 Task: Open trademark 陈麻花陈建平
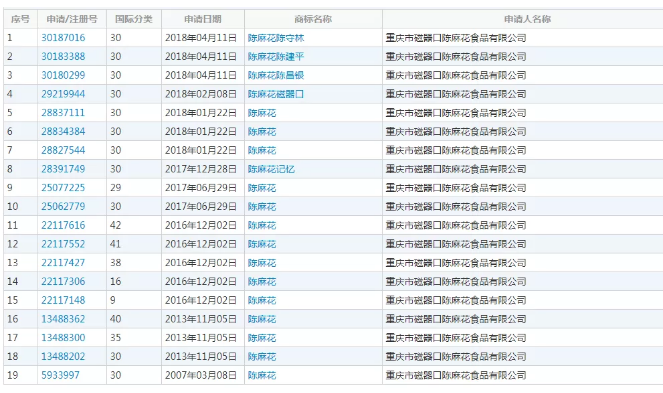pos(276,56)
